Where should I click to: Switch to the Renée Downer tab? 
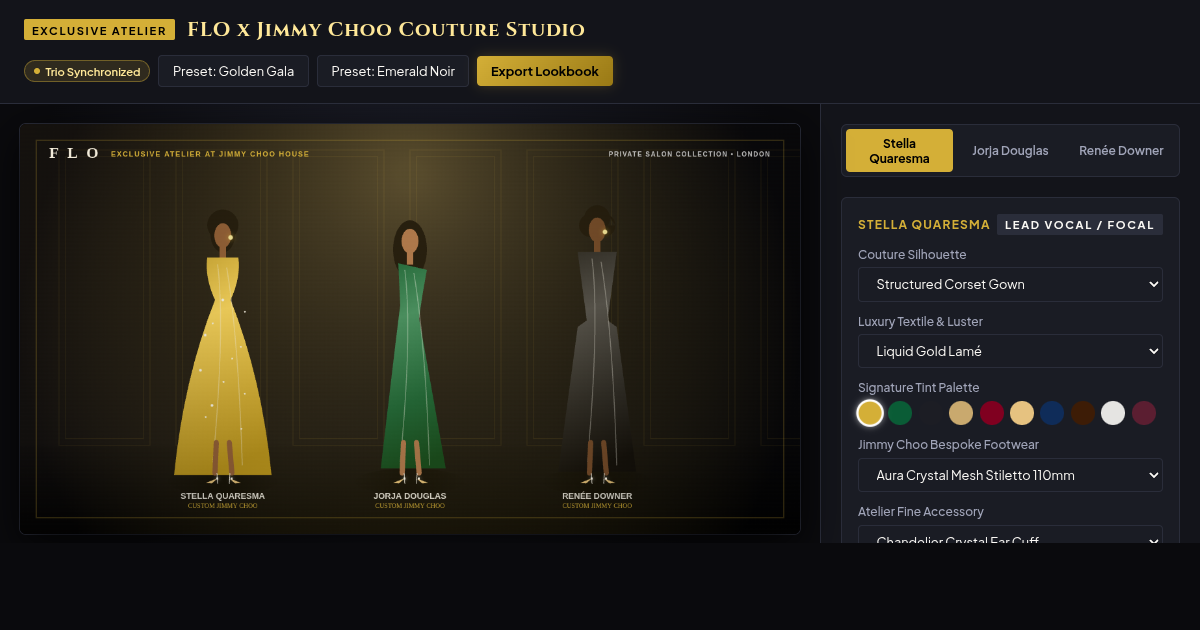(x=1121, y=151)
